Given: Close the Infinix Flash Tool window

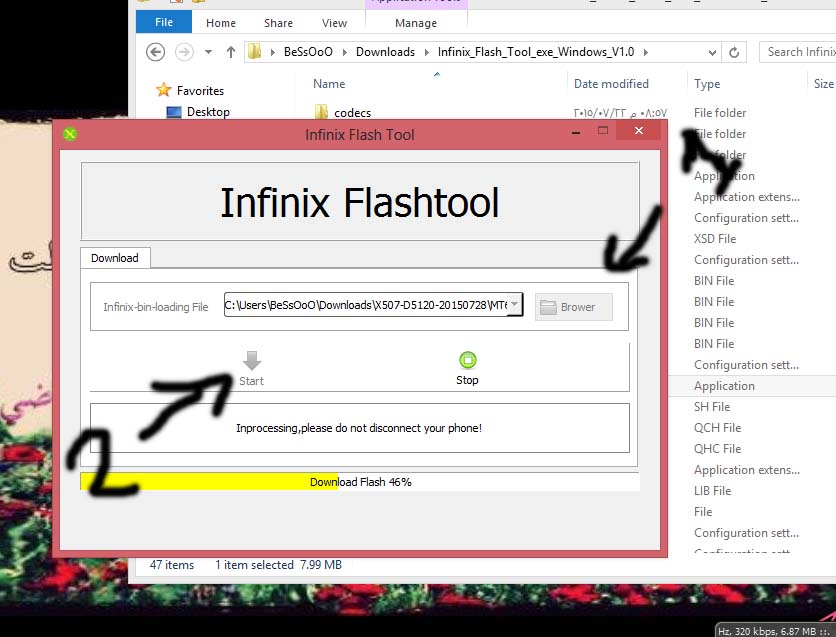Looking at the screenshot, I should coord(639,131).
